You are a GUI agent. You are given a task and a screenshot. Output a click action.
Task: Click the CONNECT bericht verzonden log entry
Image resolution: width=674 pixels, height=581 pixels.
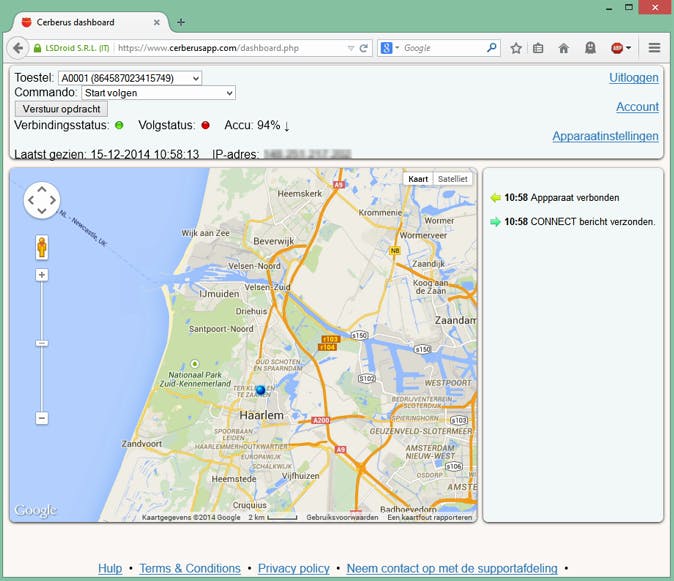point(580,222)
